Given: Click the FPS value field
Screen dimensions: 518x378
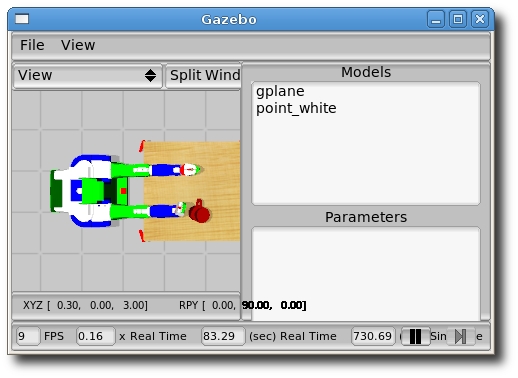Looking at the screenshot, I should [x=28, y=336].
